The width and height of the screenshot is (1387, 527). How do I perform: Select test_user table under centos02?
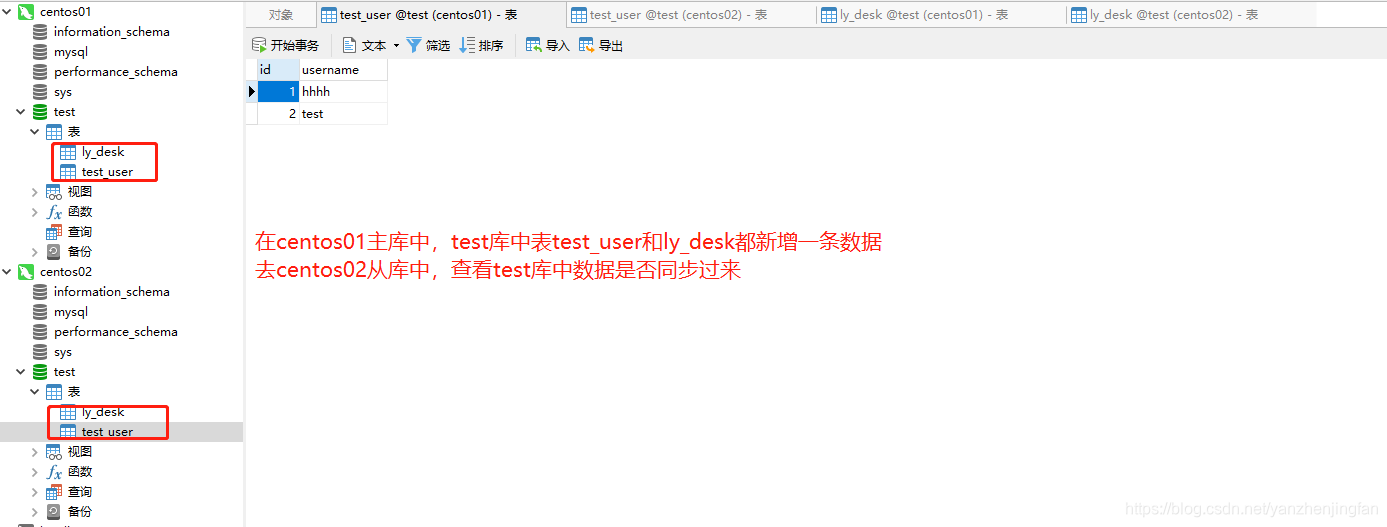point(107,432)
